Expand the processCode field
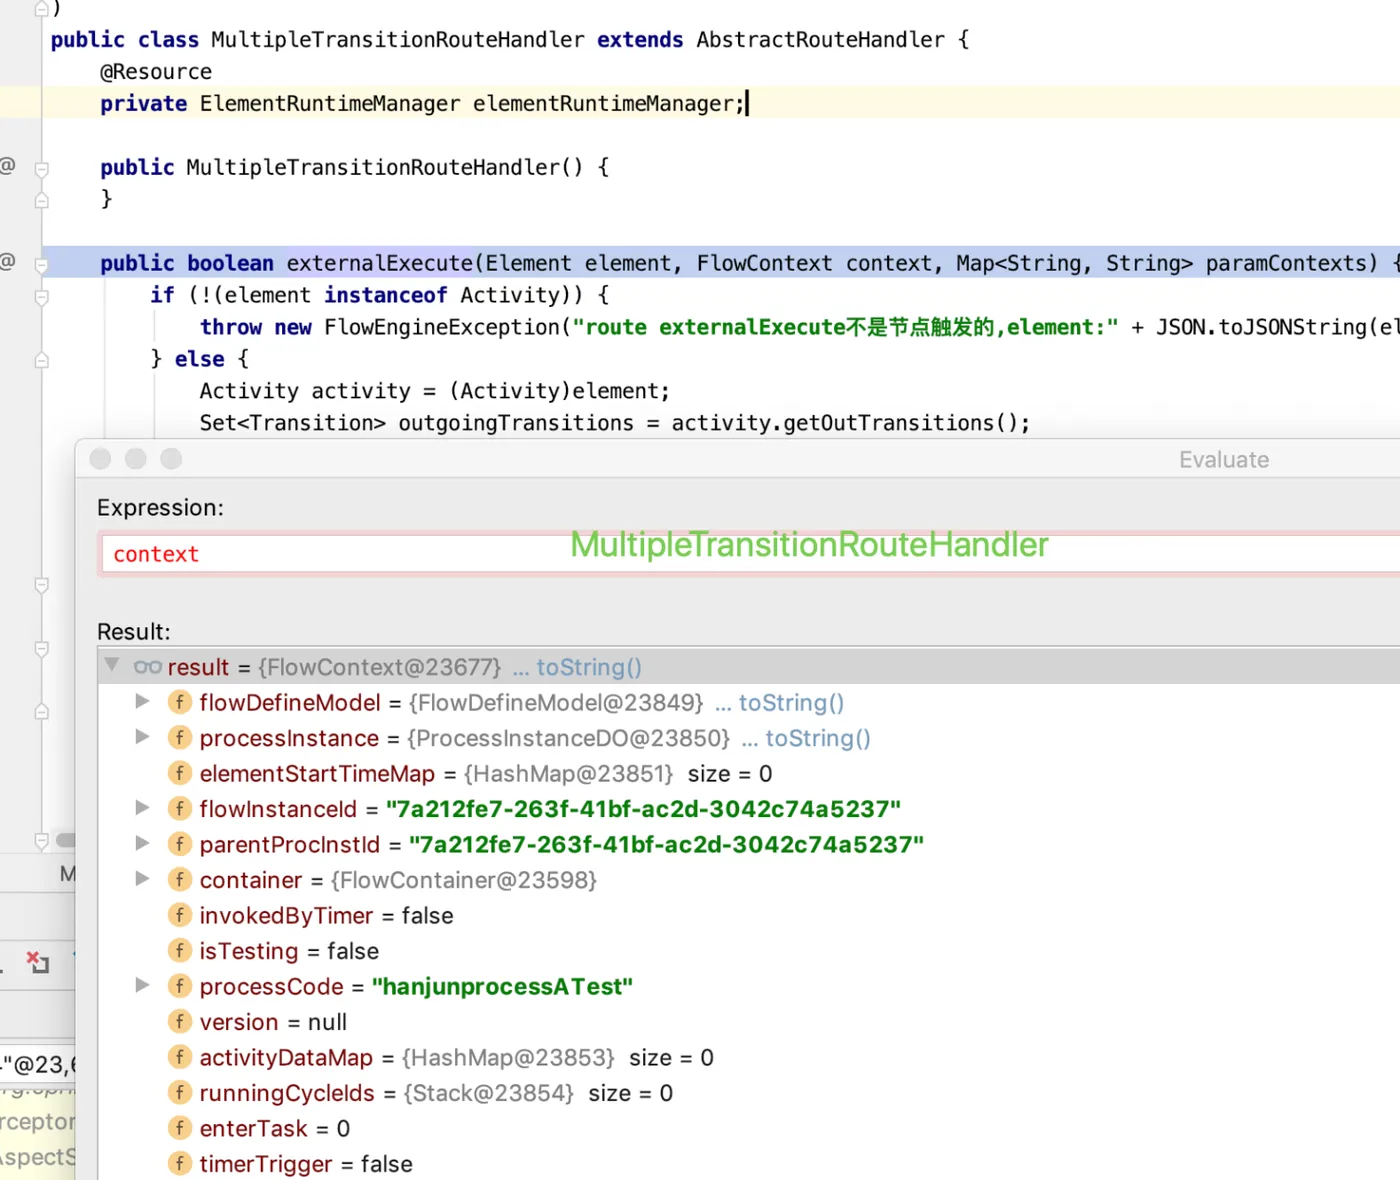 click(x=143, y=985)
